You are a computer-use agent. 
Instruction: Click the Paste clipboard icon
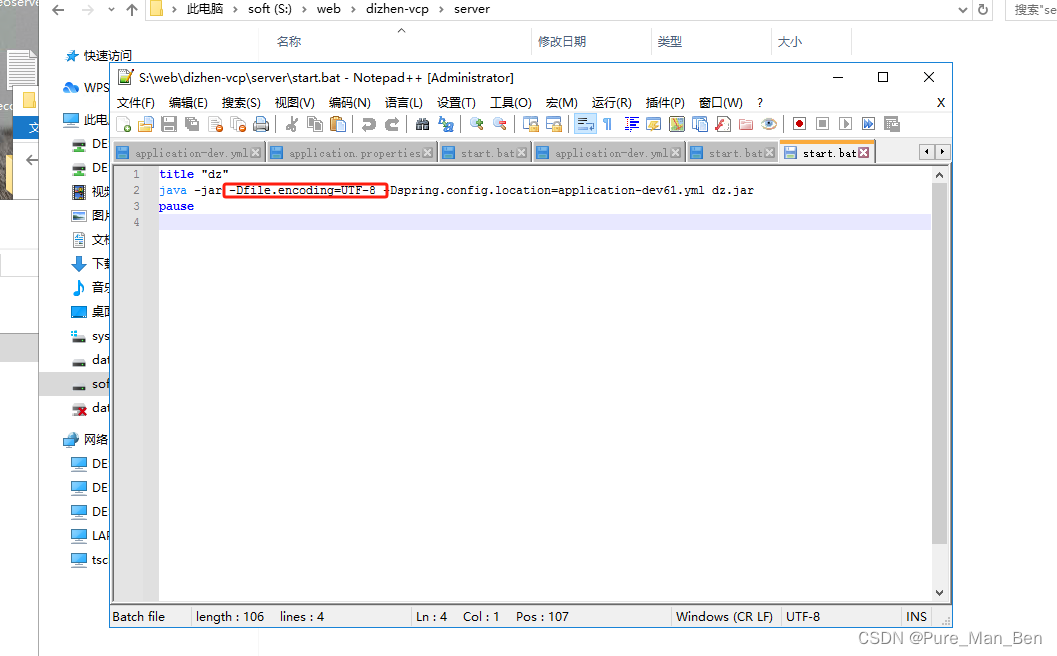(x=338, y=124)
